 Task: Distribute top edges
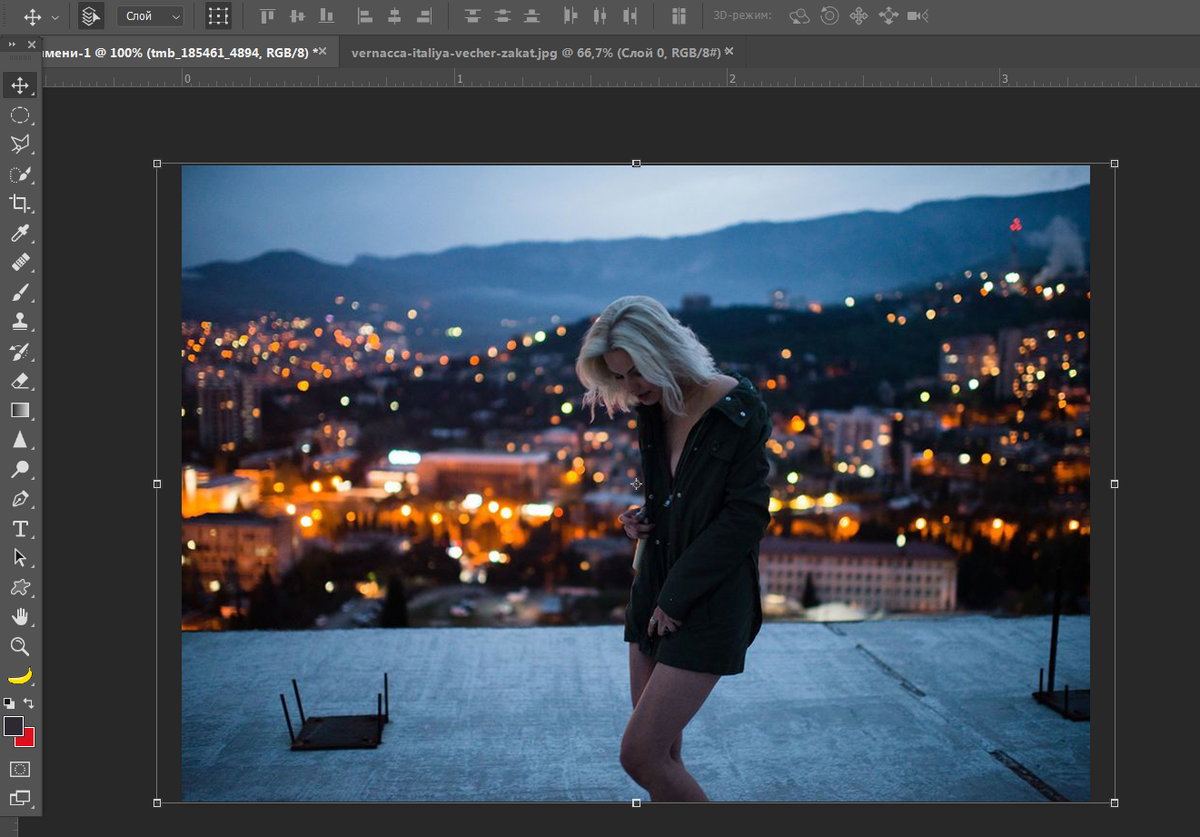[473, 16]
